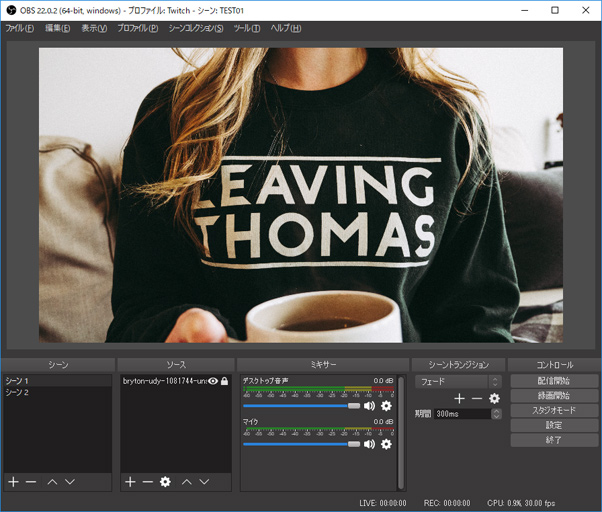Open the ヘルプ(H) menu
The width and height of the screenshot is (602, 512).
286,28
